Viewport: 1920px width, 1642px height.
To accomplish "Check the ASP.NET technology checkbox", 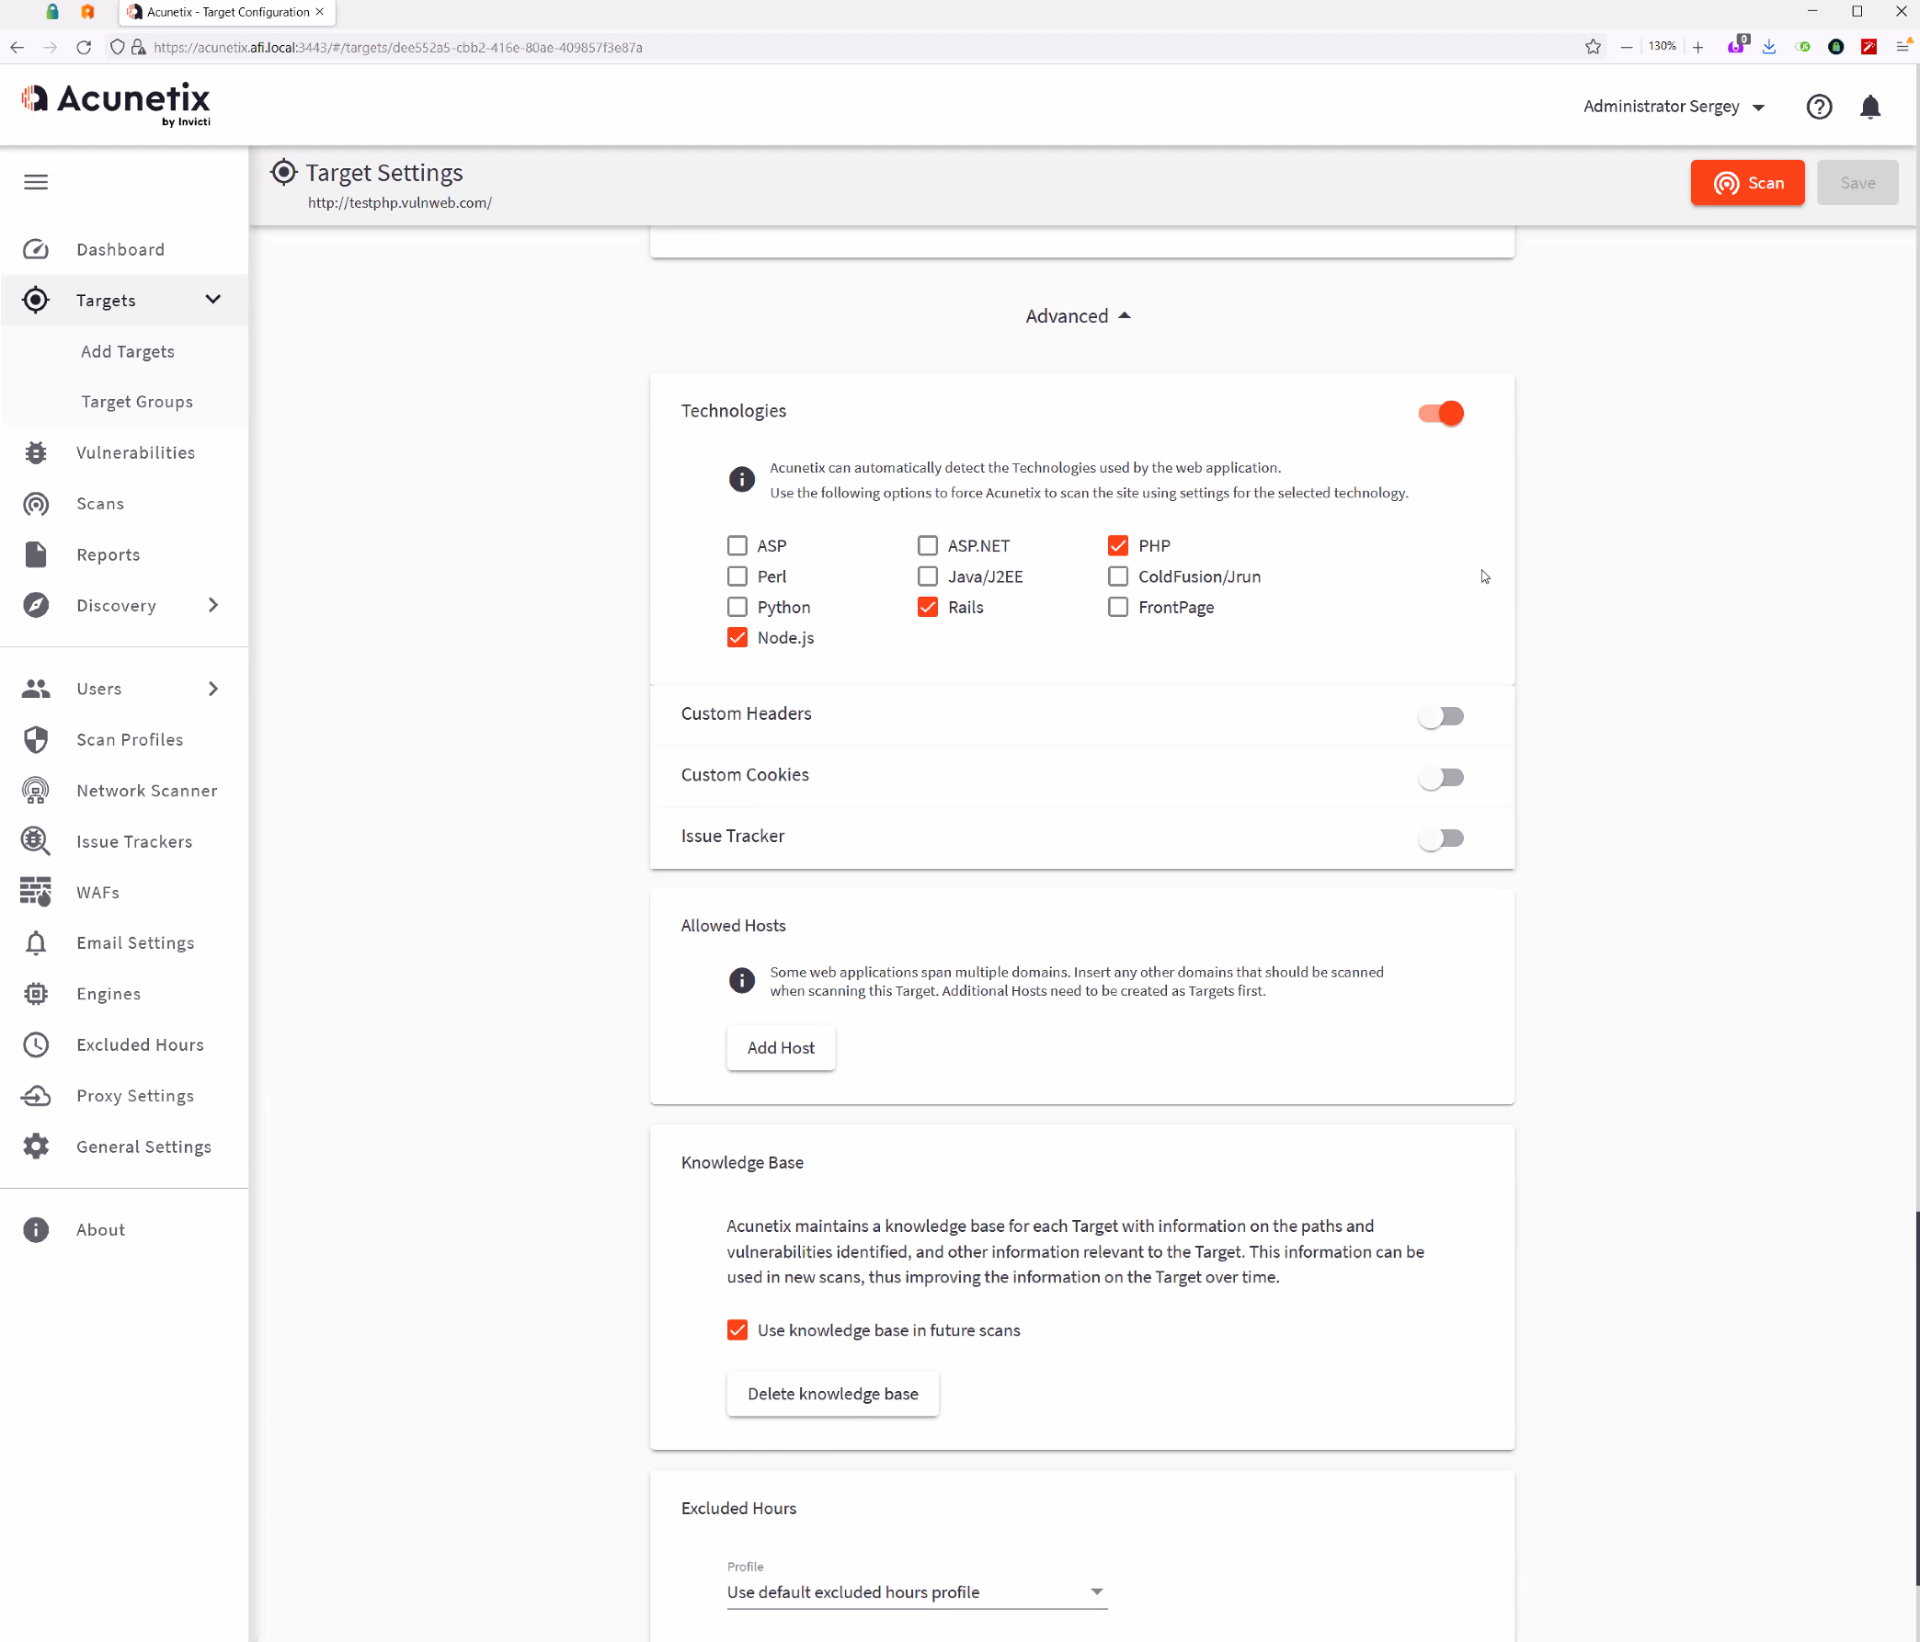I will [x=928, y=546].
